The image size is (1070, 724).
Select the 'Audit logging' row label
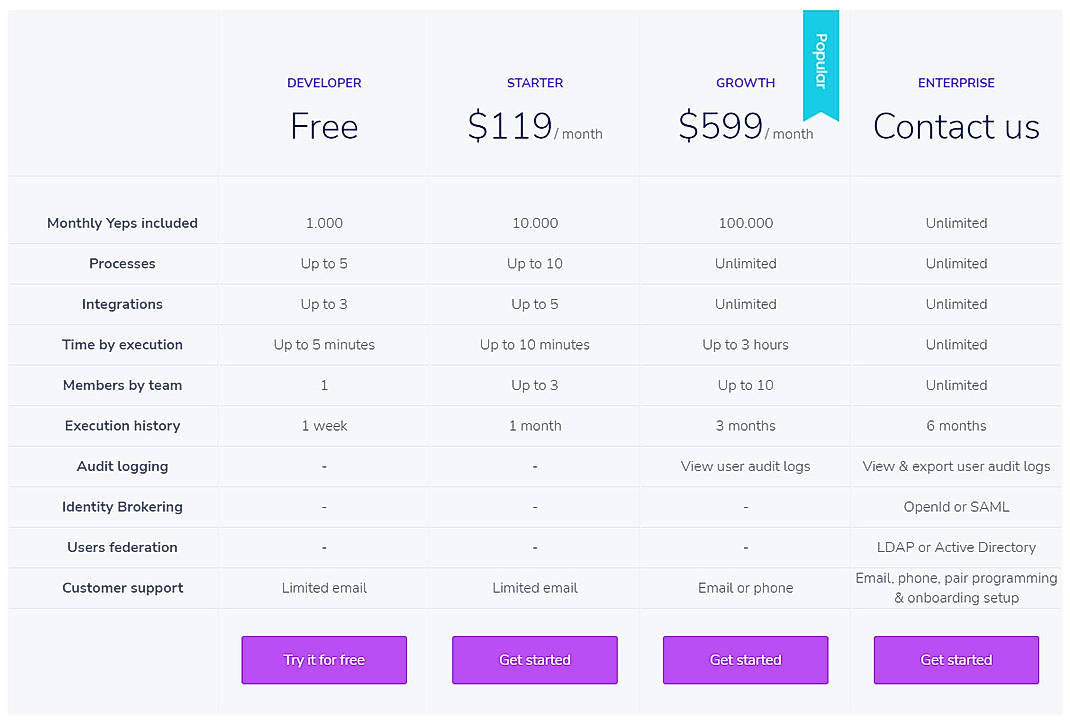tap(122, 466)
